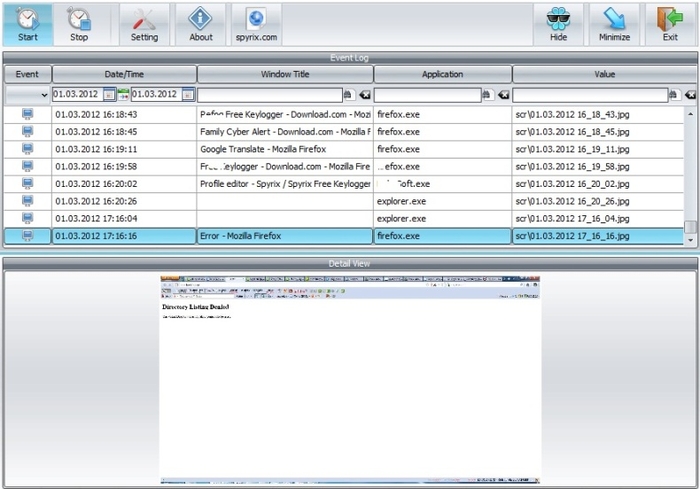Search by Application binoculars icon
The height and width of the screenshot is (489, 700).
coord(488,94)
